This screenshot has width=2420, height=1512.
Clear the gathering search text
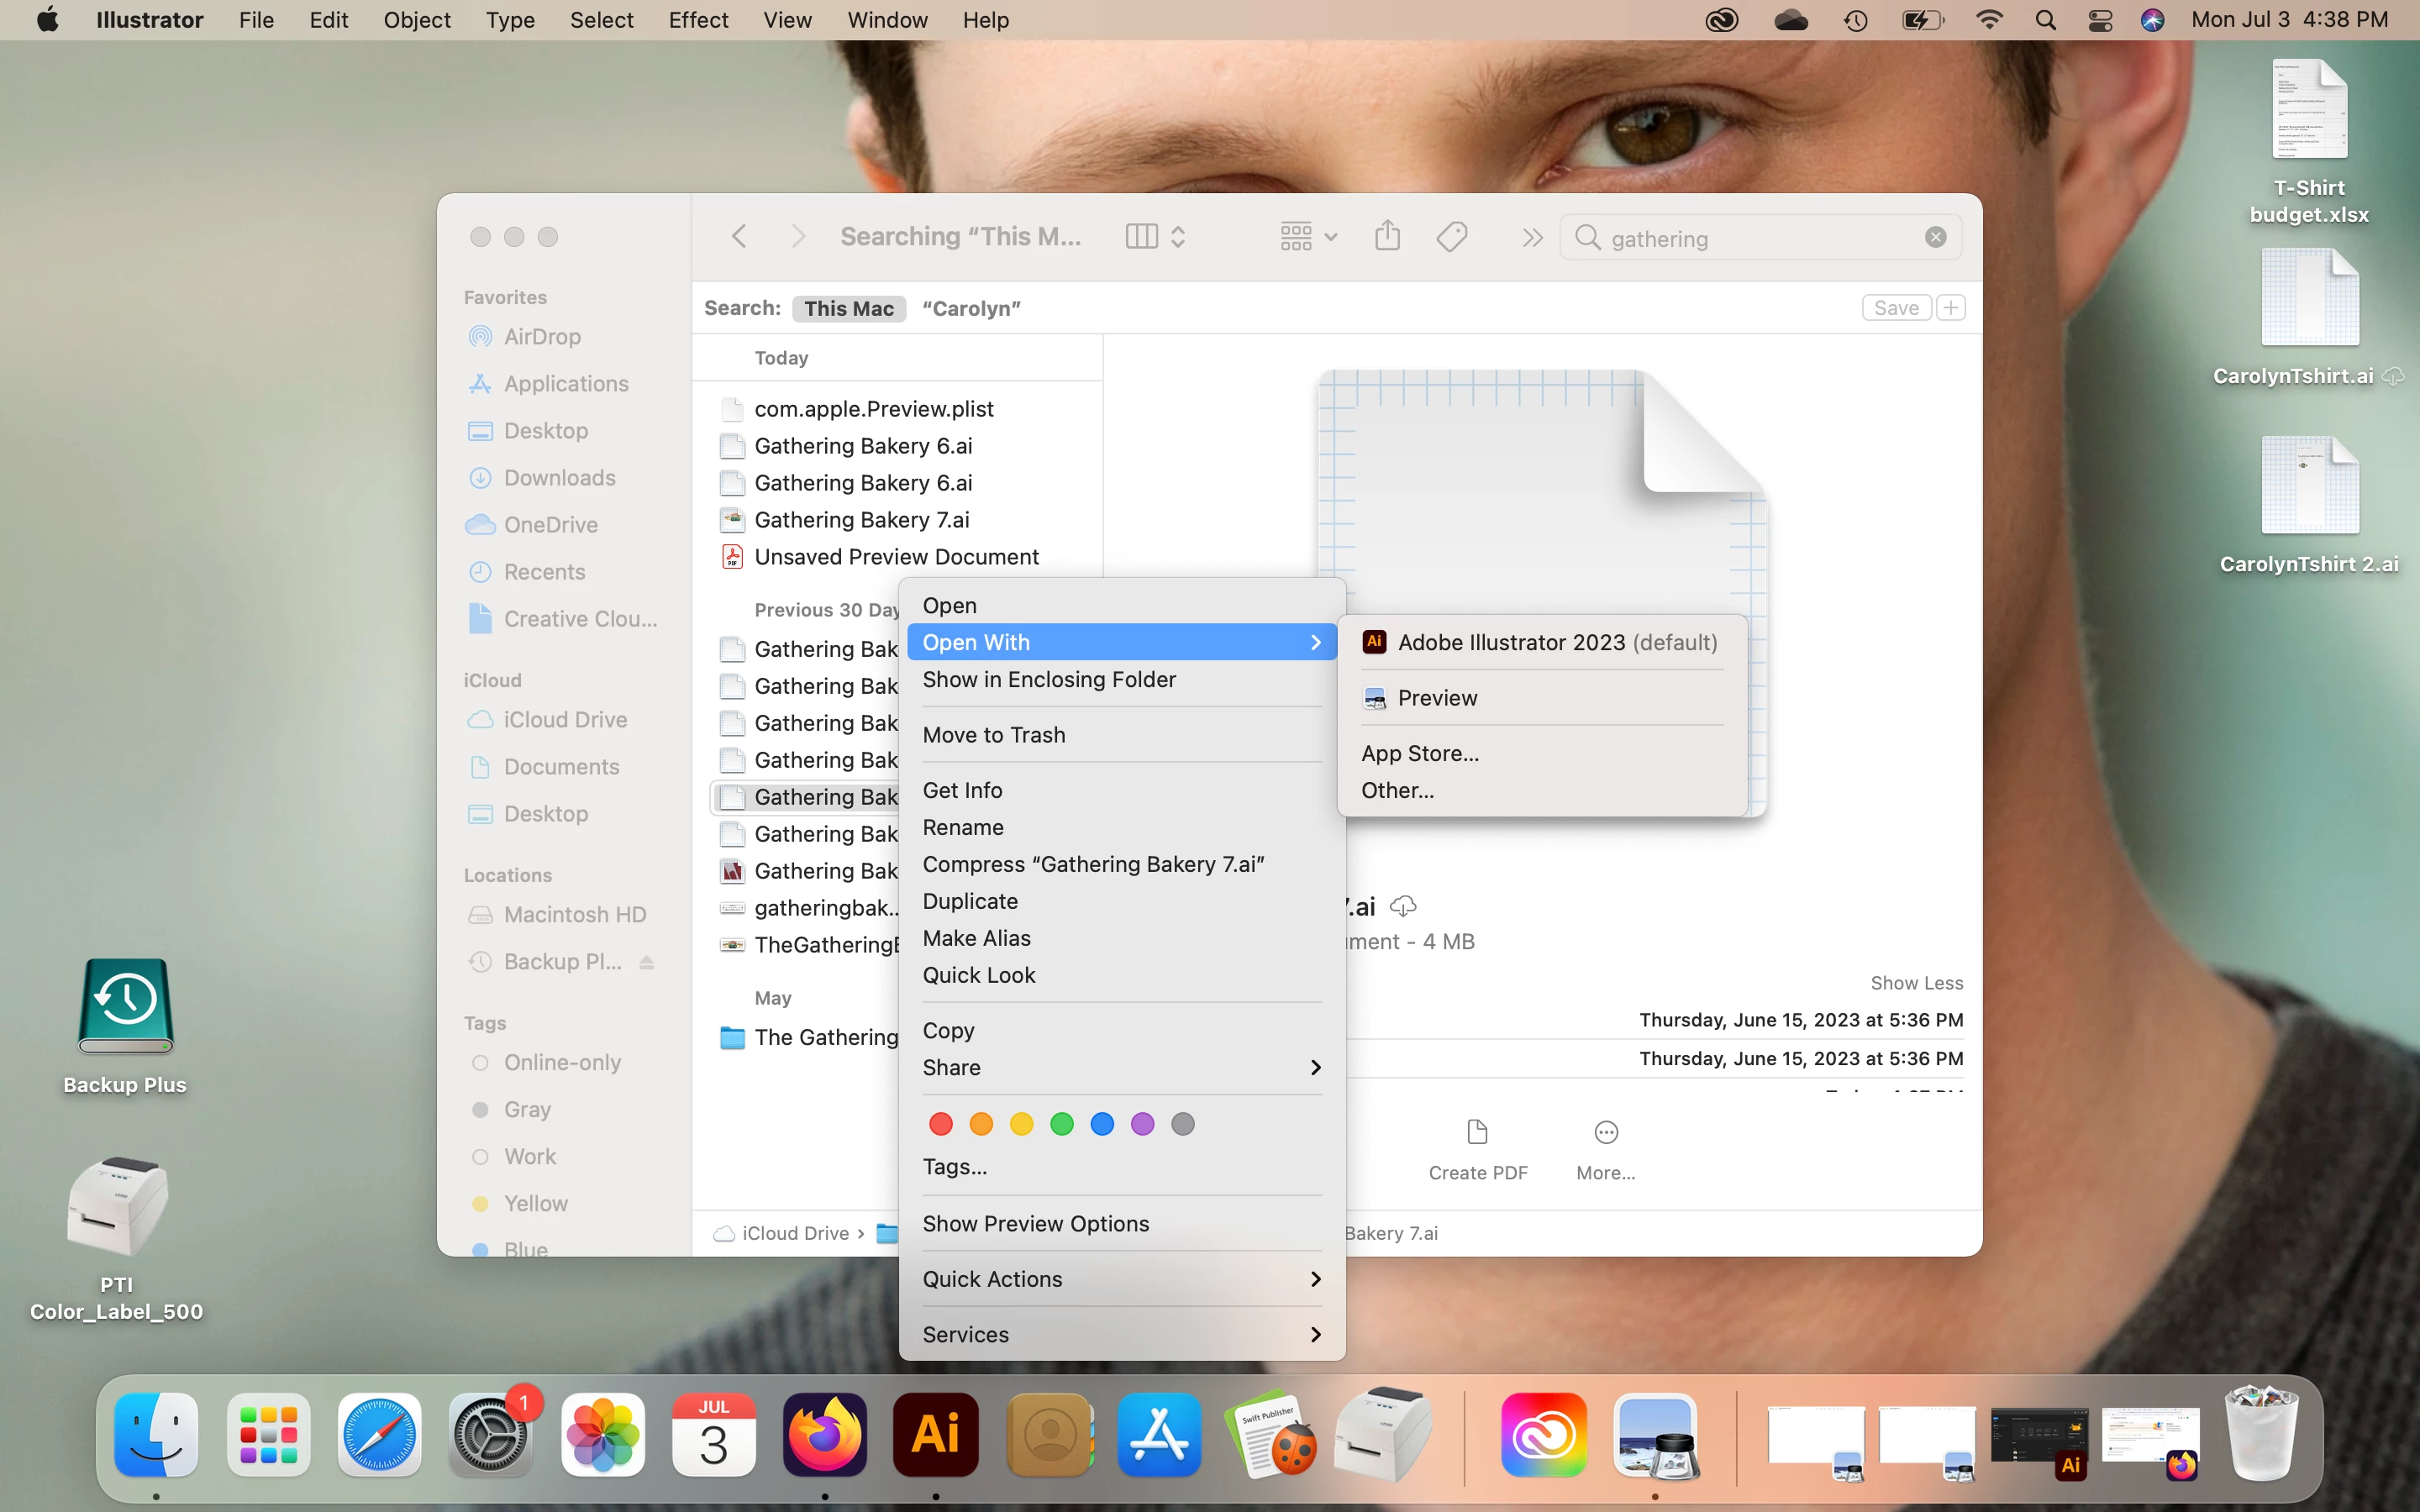[1935, 237]
